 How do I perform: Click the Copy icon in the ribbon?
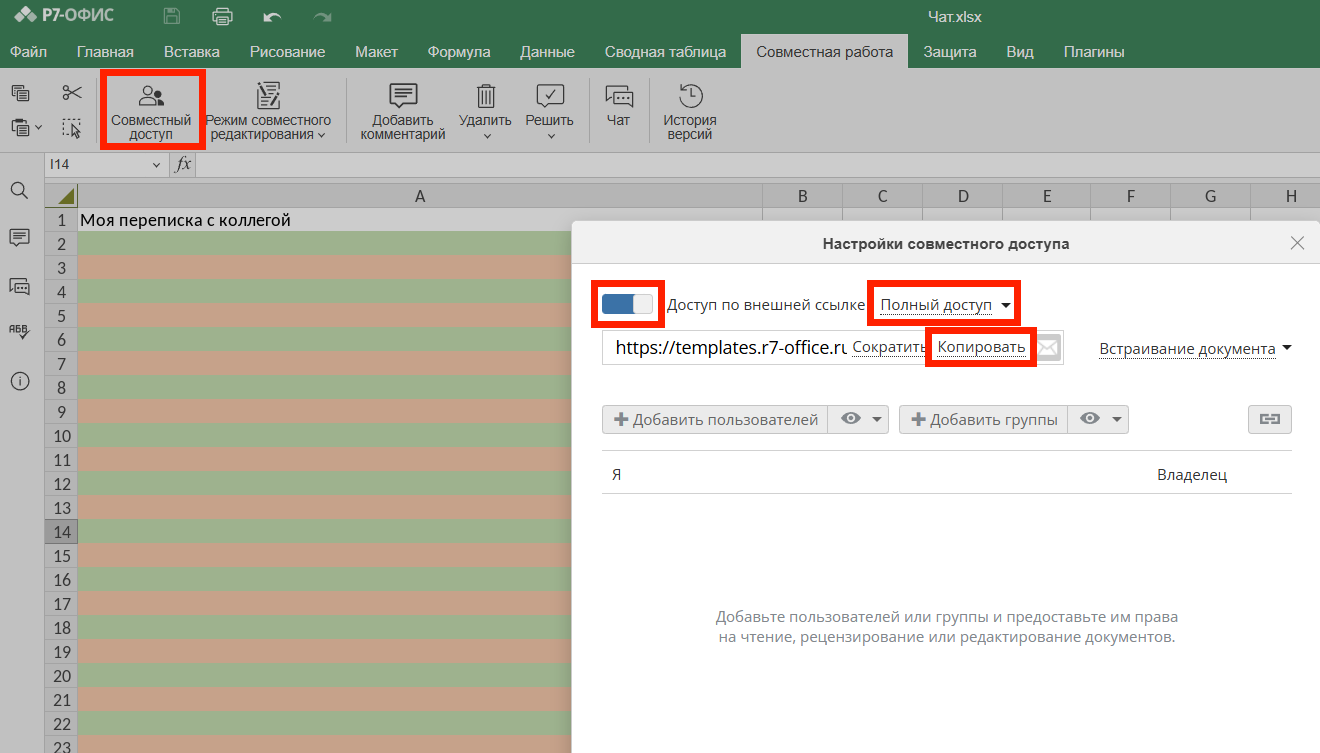[20, 93]
